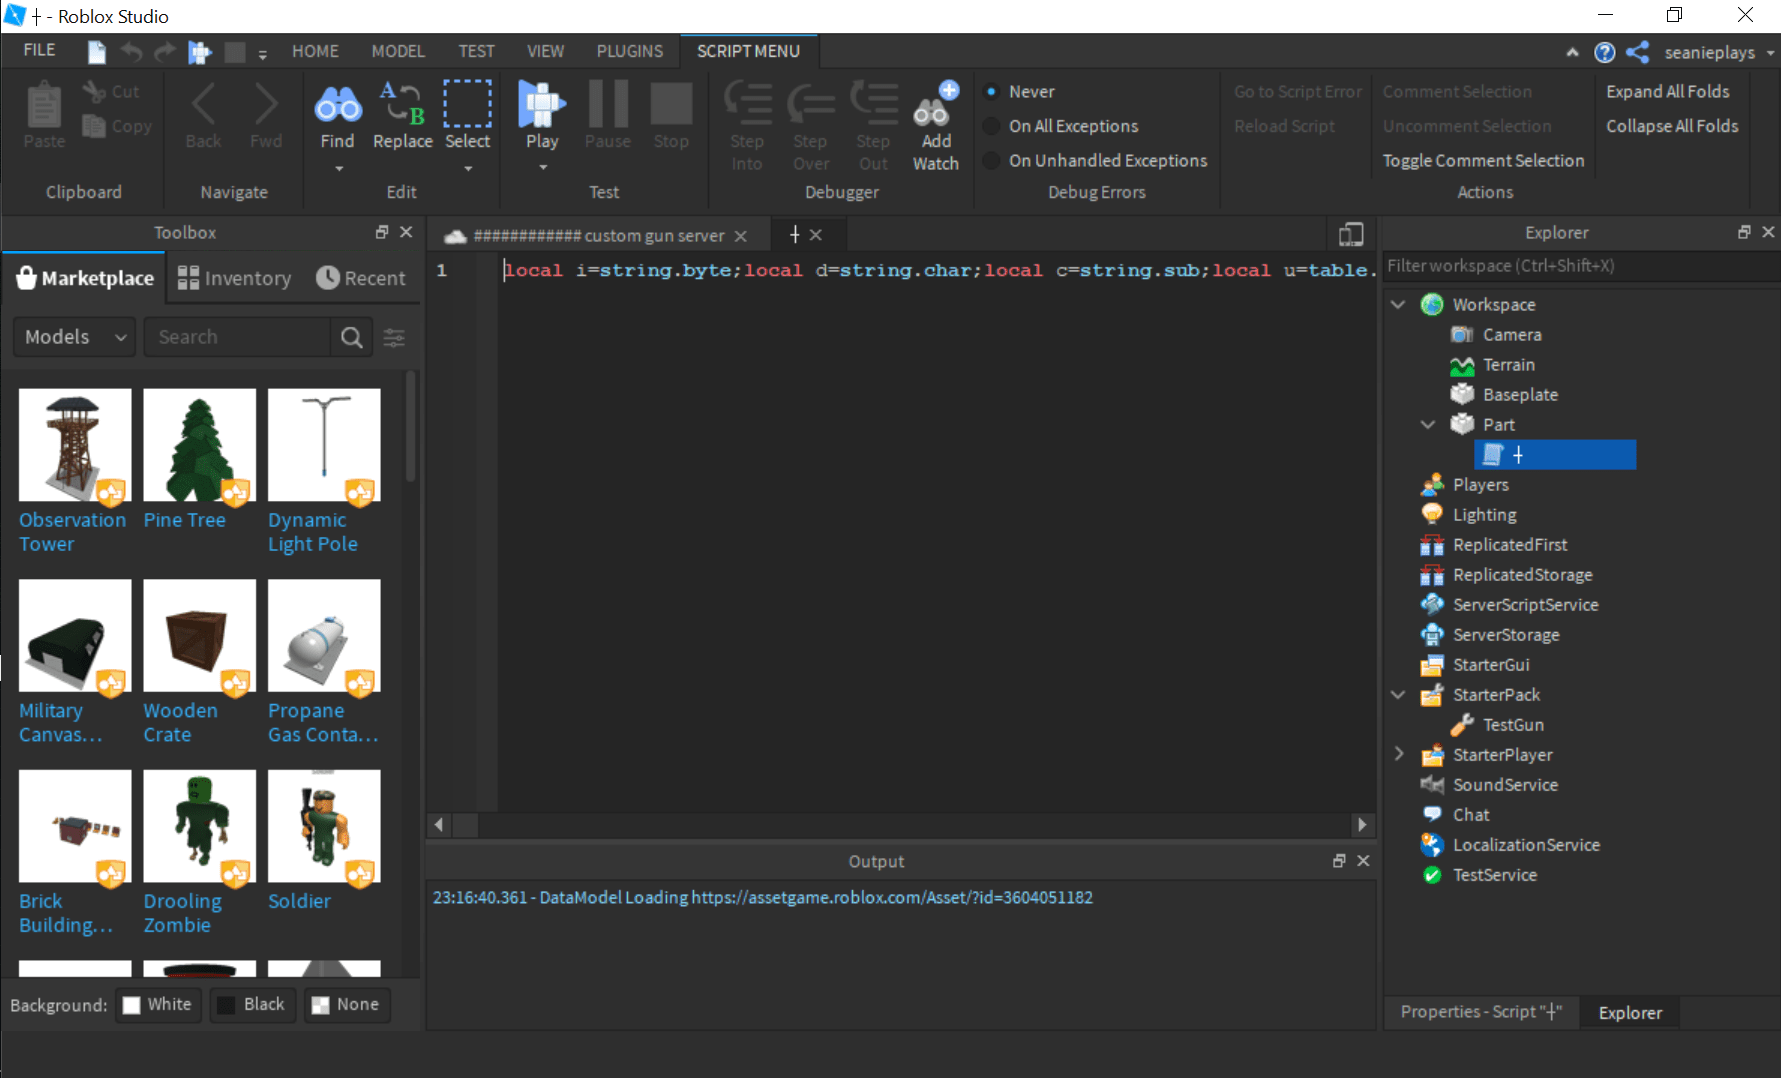Switch to the Inventory tab in Toolbox
Screen dimensions: 1781x1078
point(233,277)
